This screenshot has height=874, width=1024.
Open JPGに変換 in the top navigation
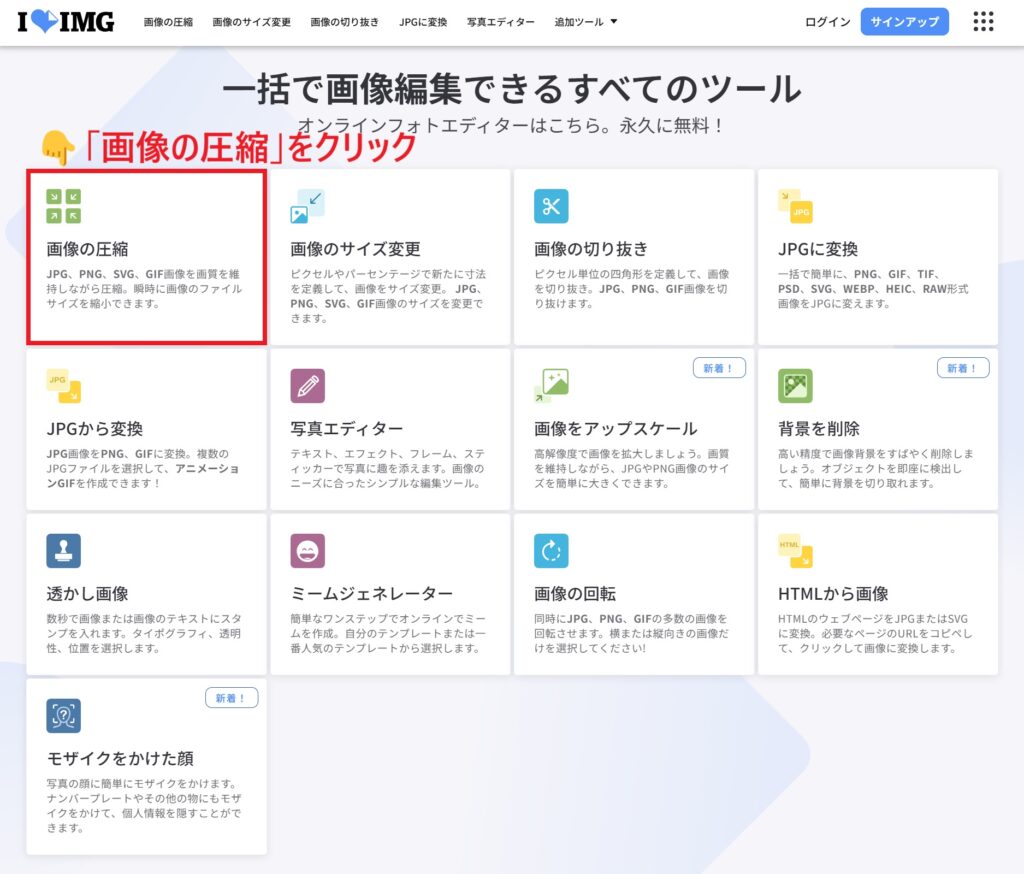click(x=423, y=22)
